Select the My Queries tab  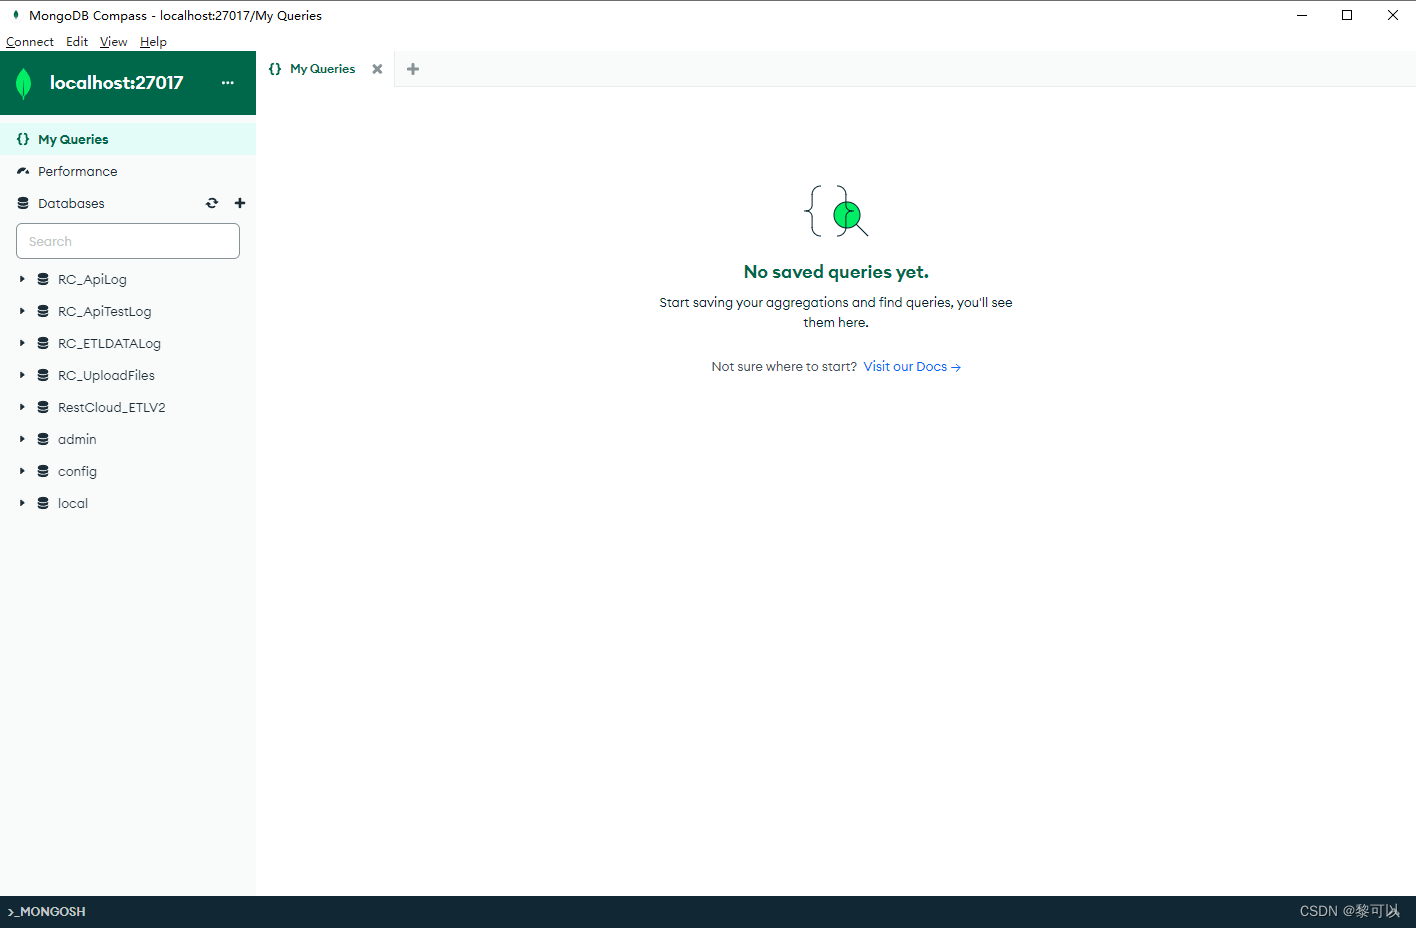point(321,68)
